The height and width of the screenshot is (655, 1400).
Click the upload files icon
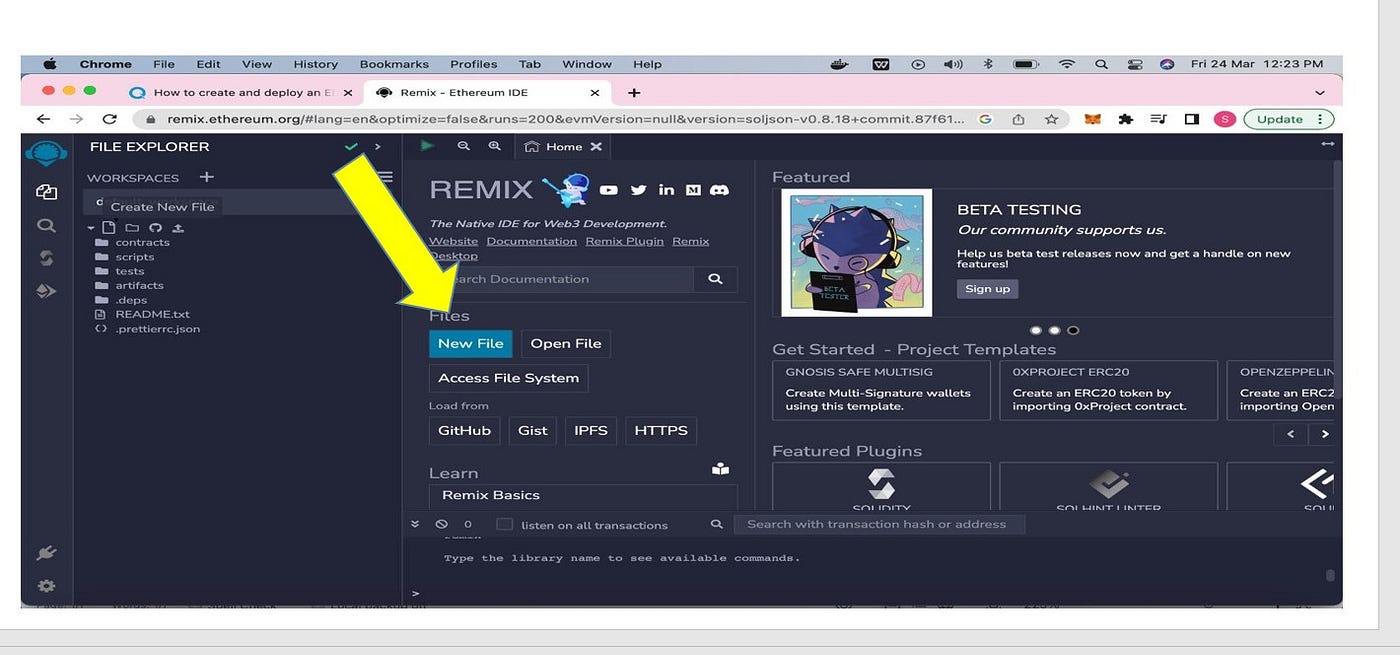pyautogui.click(x=178, y=228)
